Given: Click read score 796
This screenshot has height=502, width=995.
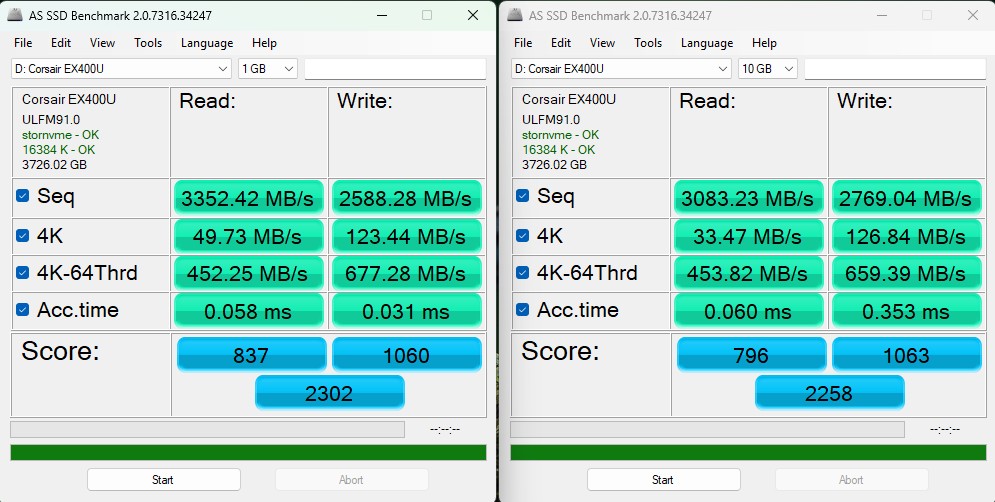Looking at the screenshot, I should [751, 354].
